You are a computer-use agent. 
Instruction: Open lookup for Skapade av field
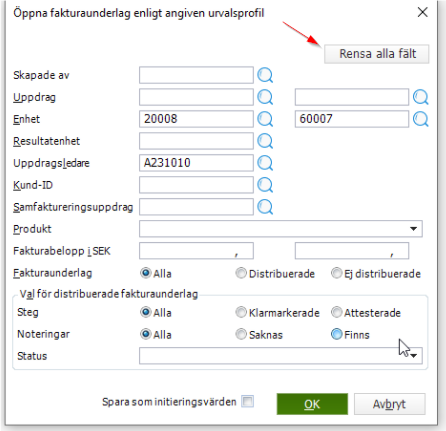[x=265, y=75]
